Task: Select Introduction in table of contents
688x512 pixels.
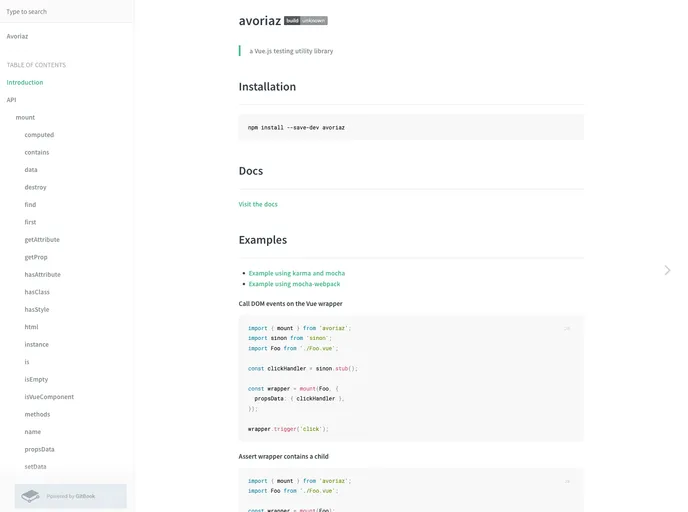Action: tap(25, 82)
